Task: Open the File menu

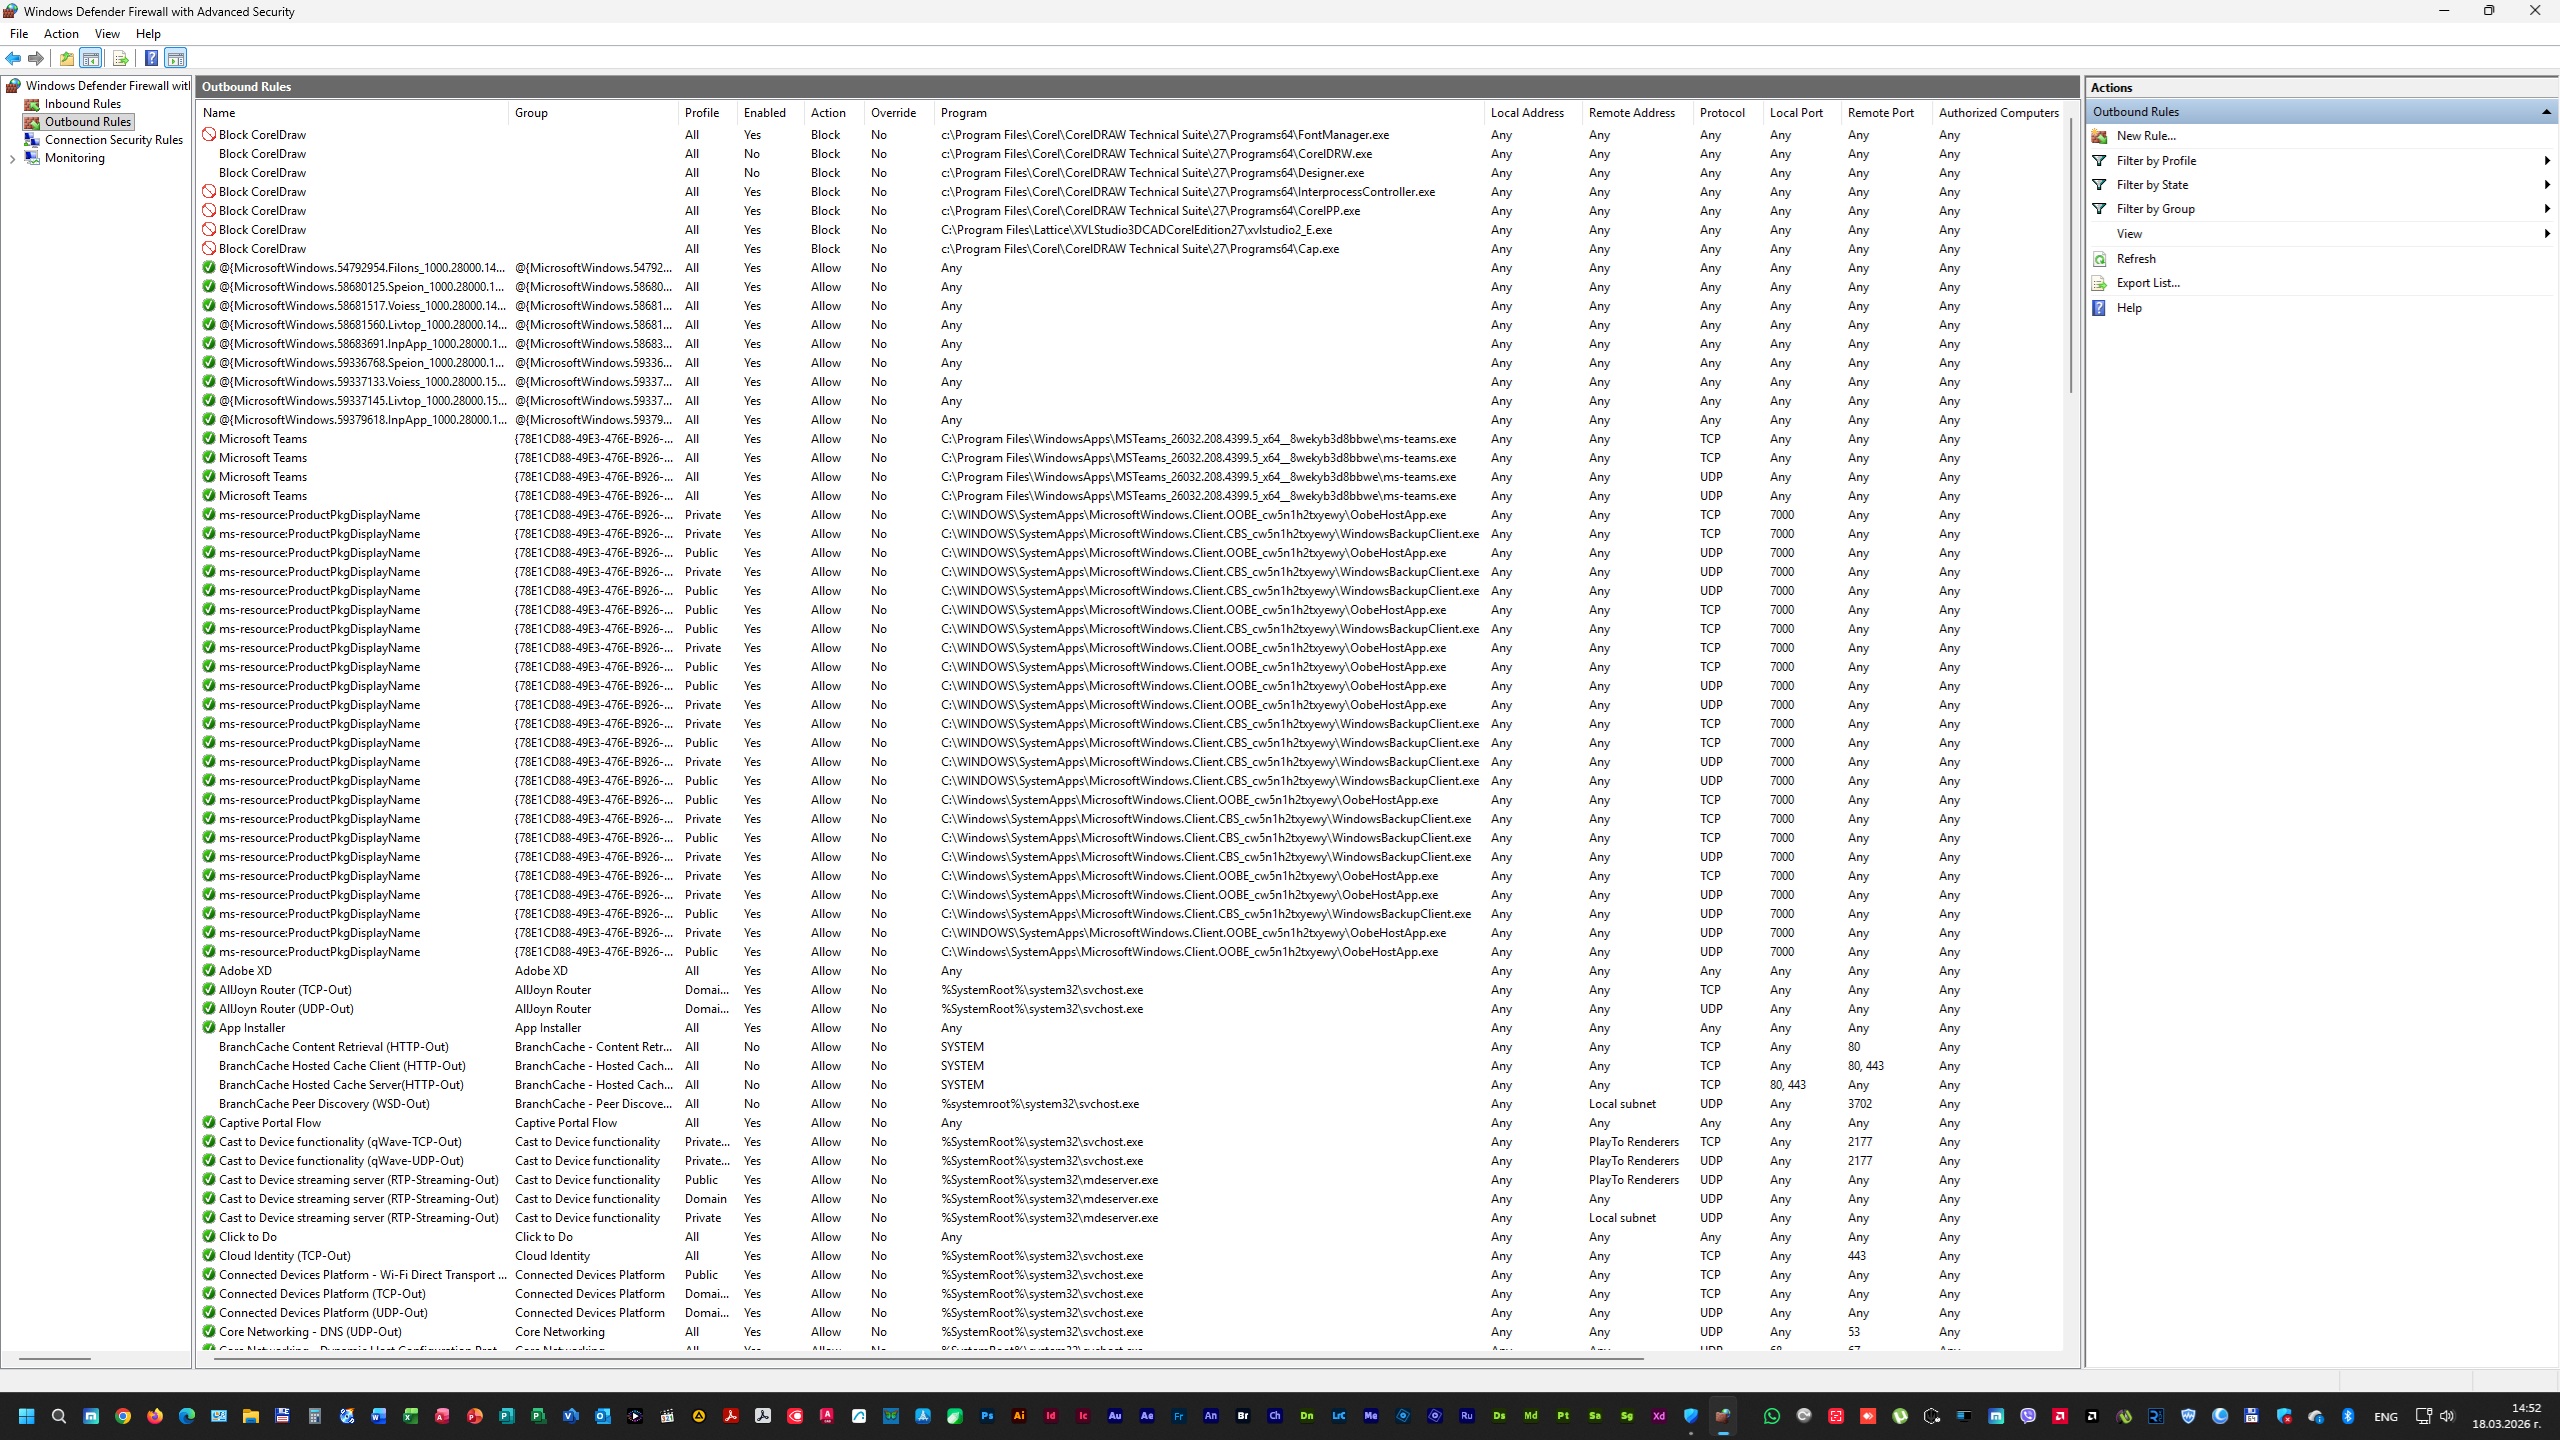Action: pos(19,34)
